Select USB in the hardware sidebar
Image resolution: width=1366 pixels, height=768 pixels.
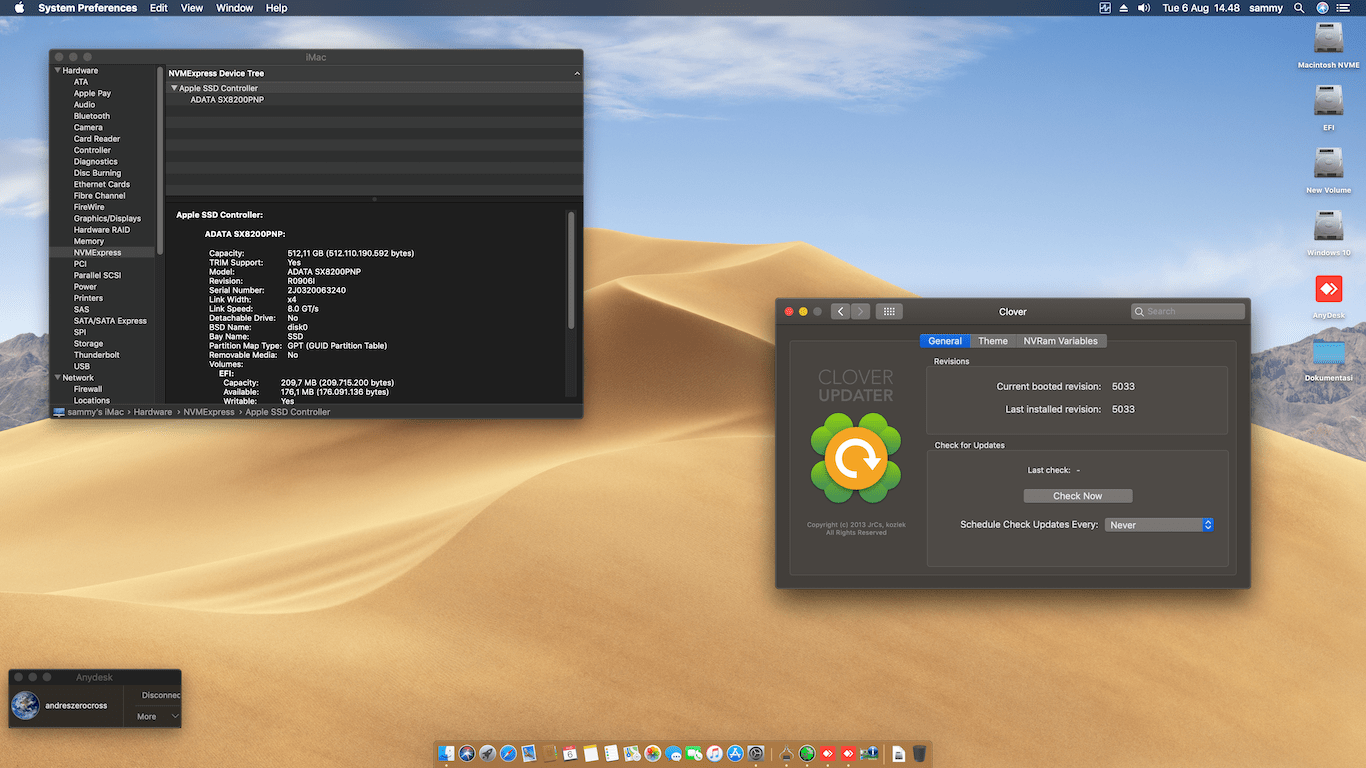82,366
